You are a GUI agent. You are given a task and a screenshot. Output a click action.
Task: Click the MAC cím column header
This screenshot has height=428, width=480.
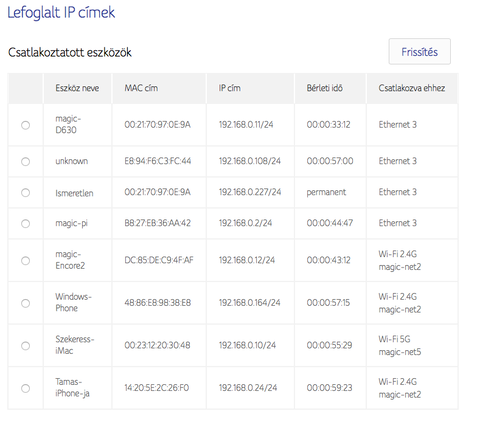tap(141, 88)
